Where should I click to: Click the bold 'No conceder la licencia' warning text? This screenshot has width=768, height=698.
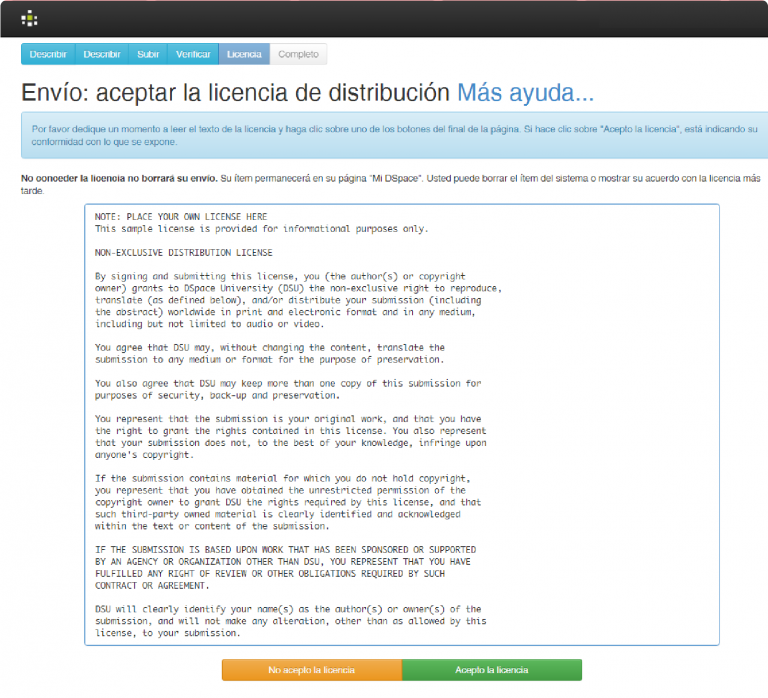point(118,177)
